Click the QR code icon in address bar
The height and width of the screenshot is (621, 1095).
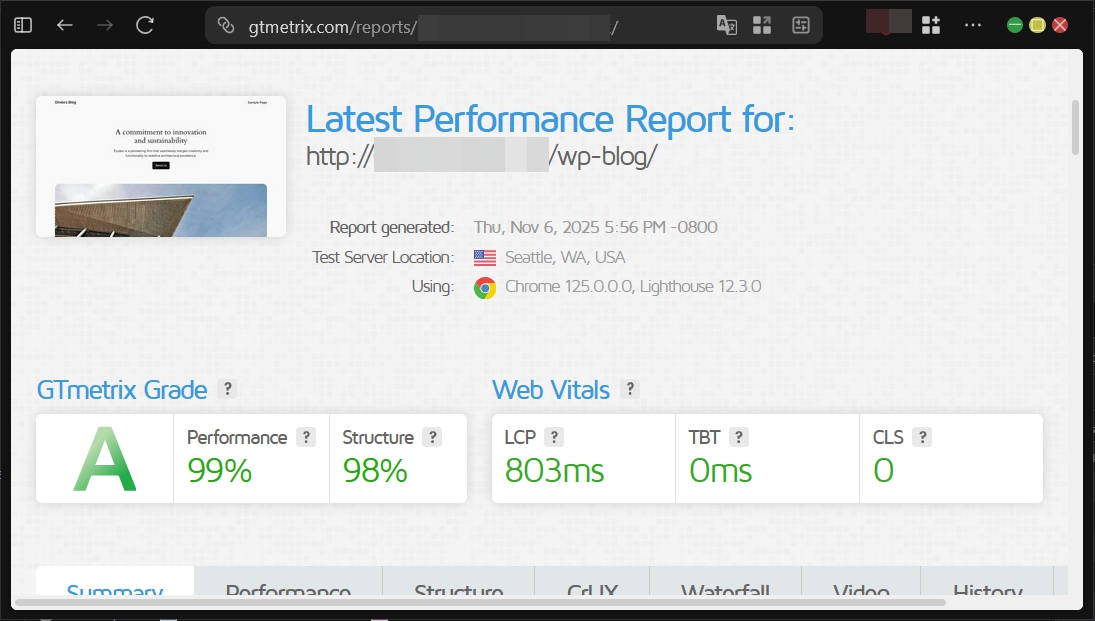(x=762, y=26)
